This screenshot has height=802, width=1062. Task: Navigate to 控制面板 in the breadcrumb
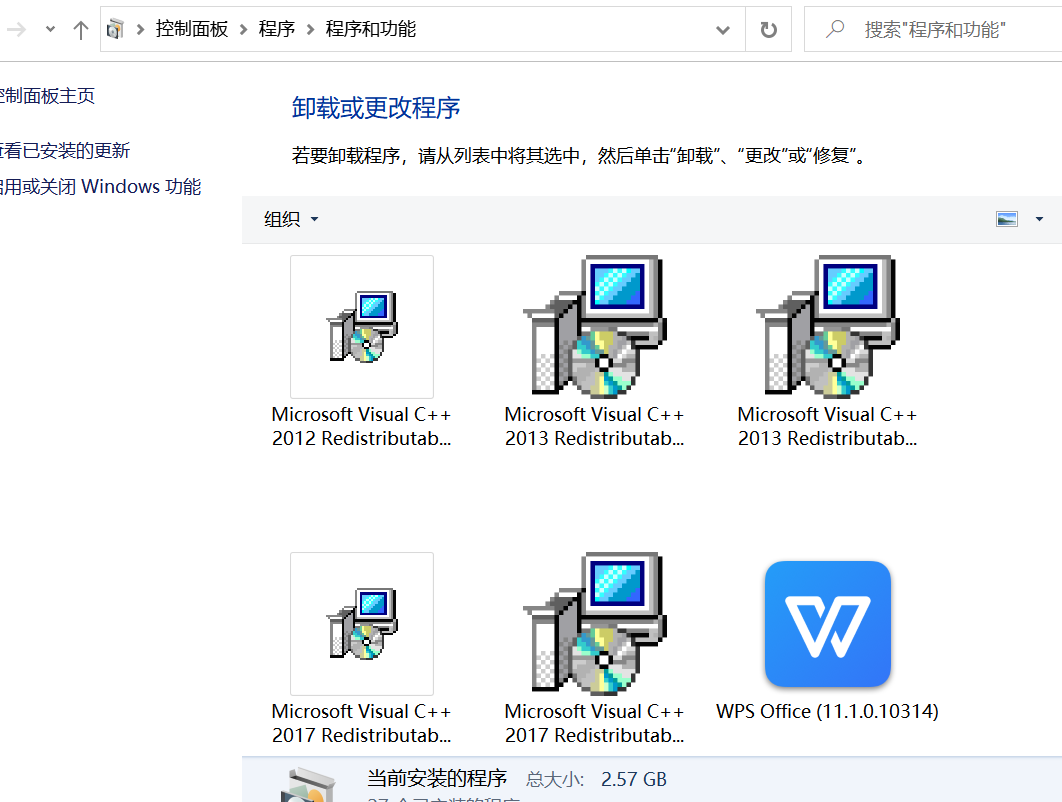click(192, 29)
